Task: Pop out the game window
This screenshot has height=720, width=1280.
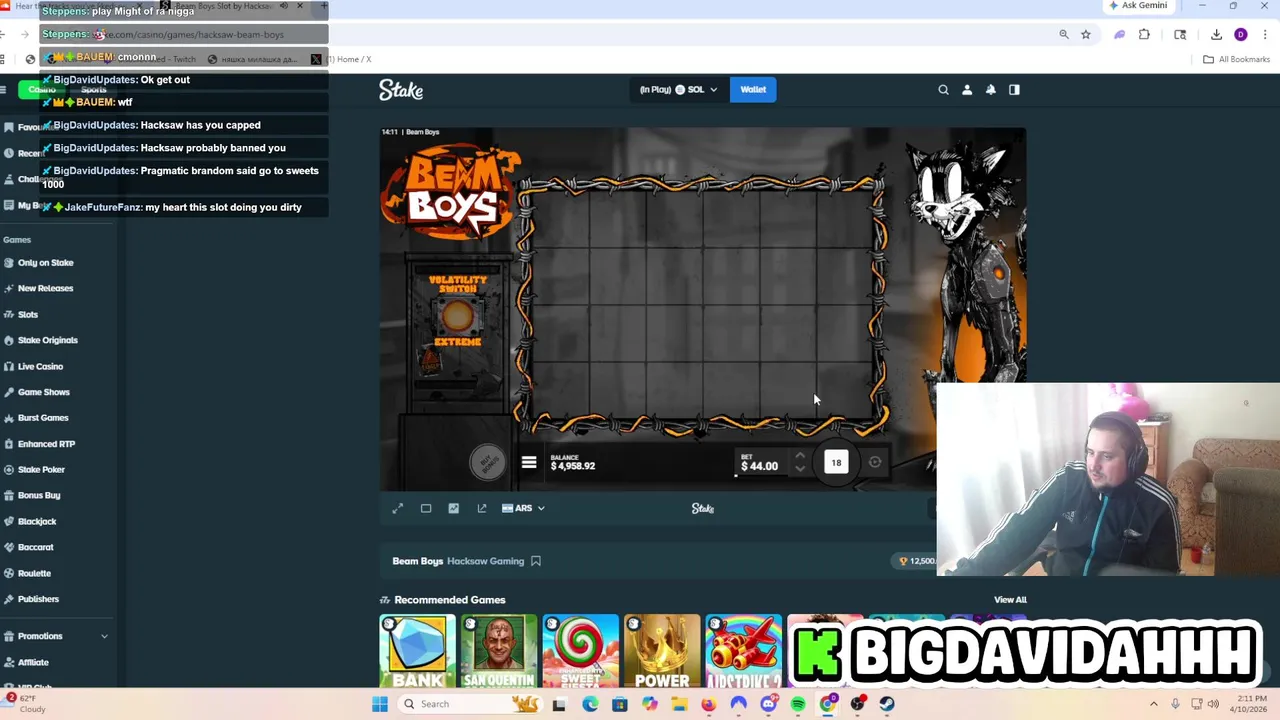Action: click(482, 508)
